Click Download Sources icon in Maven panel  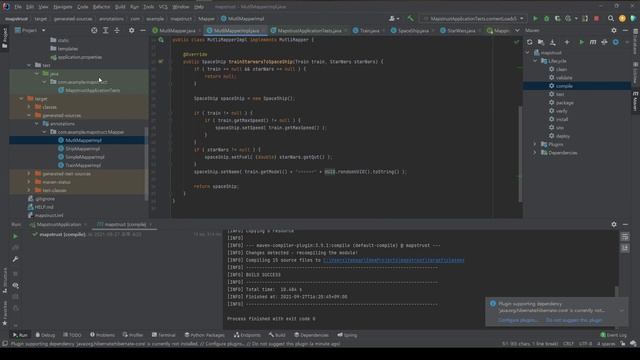(x=552, y=42)
